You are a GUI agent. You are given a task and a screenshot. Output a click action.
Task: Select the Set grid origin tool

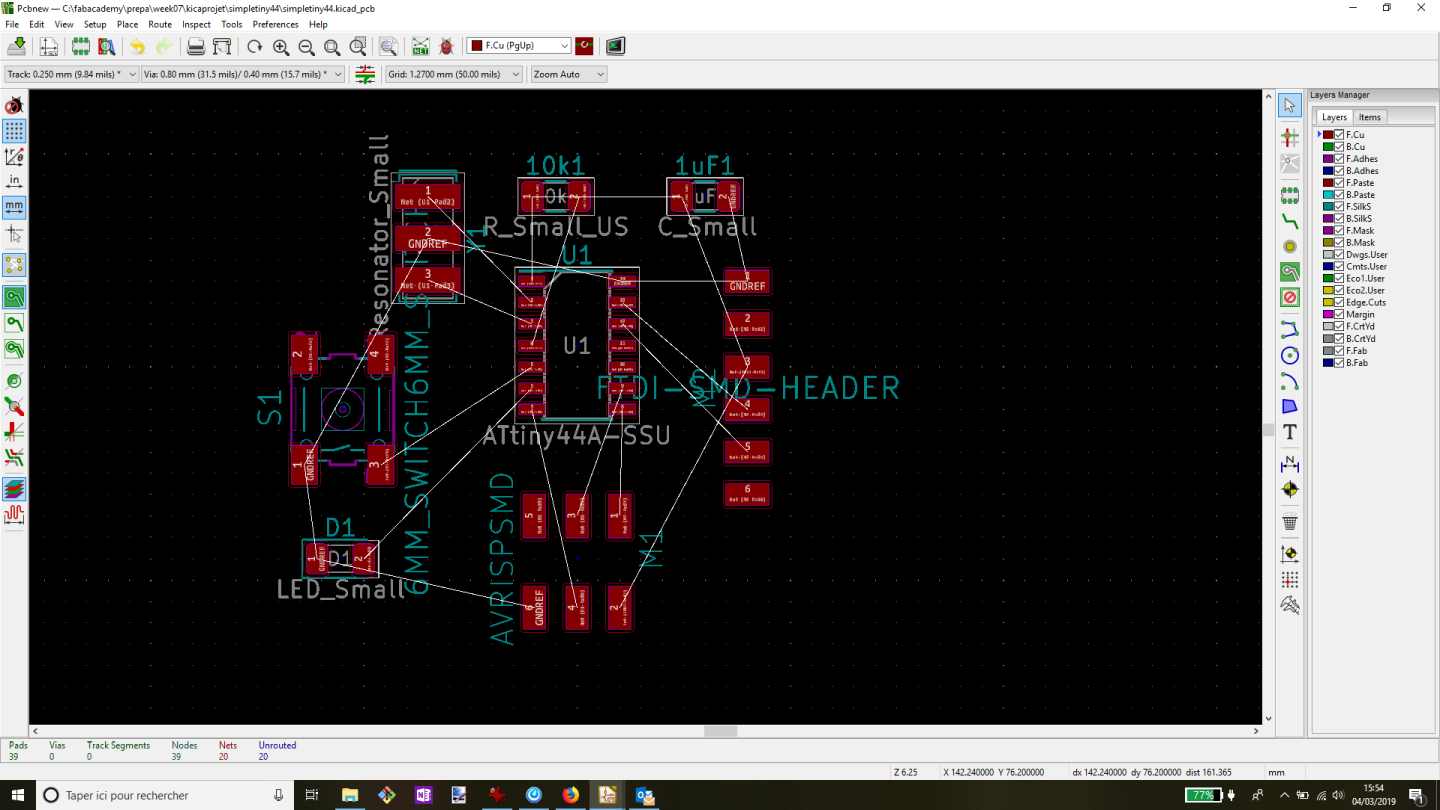click(1290, 580)
